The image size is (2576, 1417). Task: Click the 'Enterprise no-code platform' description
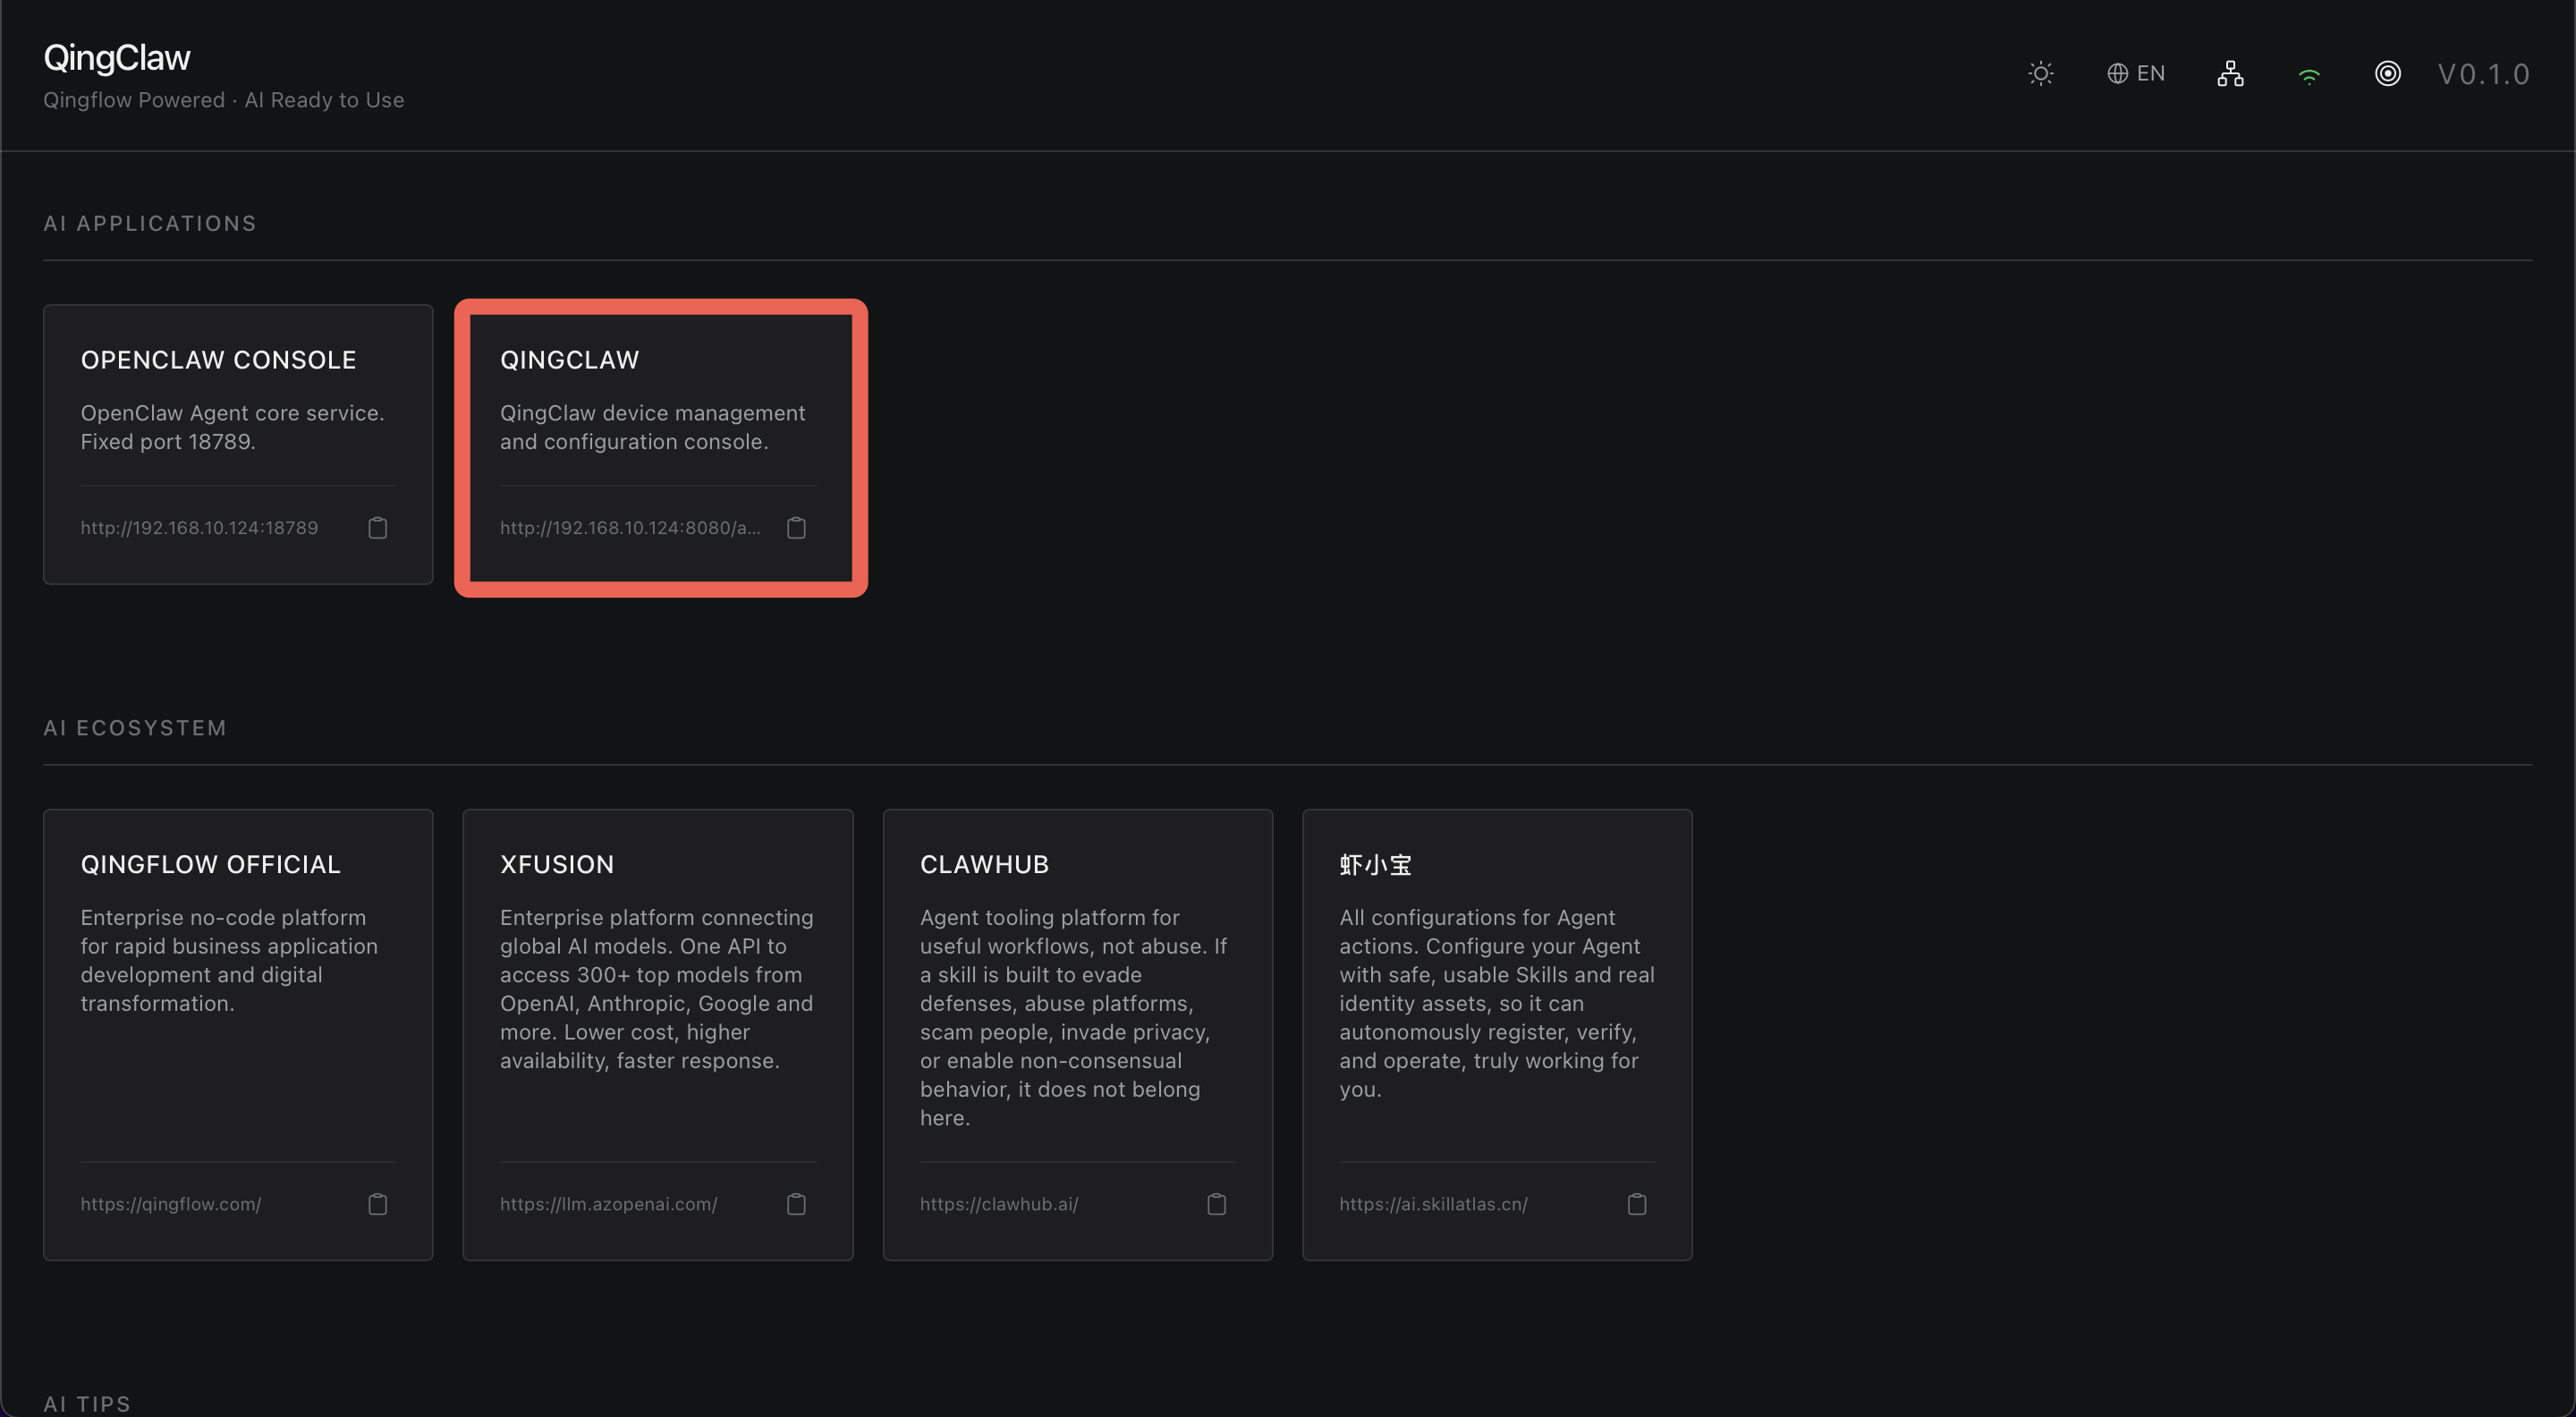pos(229,960)
